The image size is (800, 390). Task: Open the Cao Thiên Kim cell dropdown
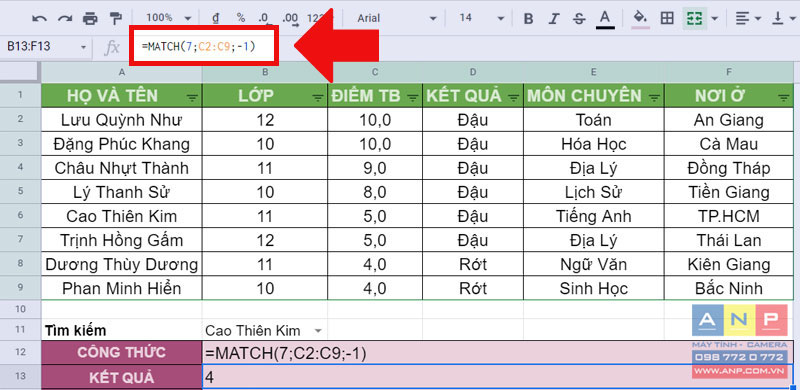click(x=318, y=331)
